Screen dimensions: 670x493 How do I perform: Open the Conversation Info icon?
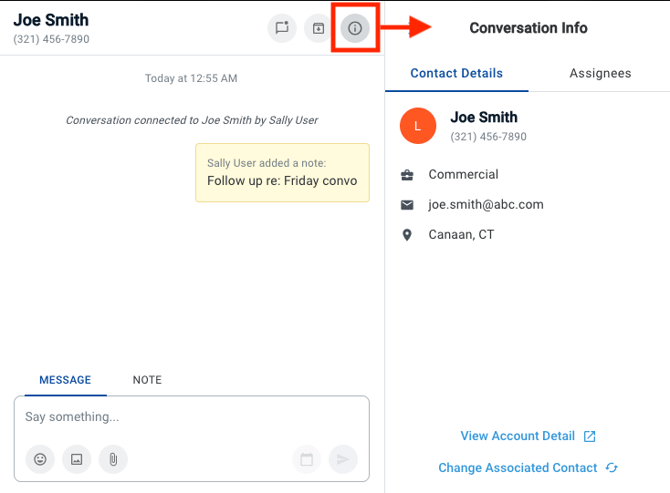pyautogui.click(x=355, y=28)
